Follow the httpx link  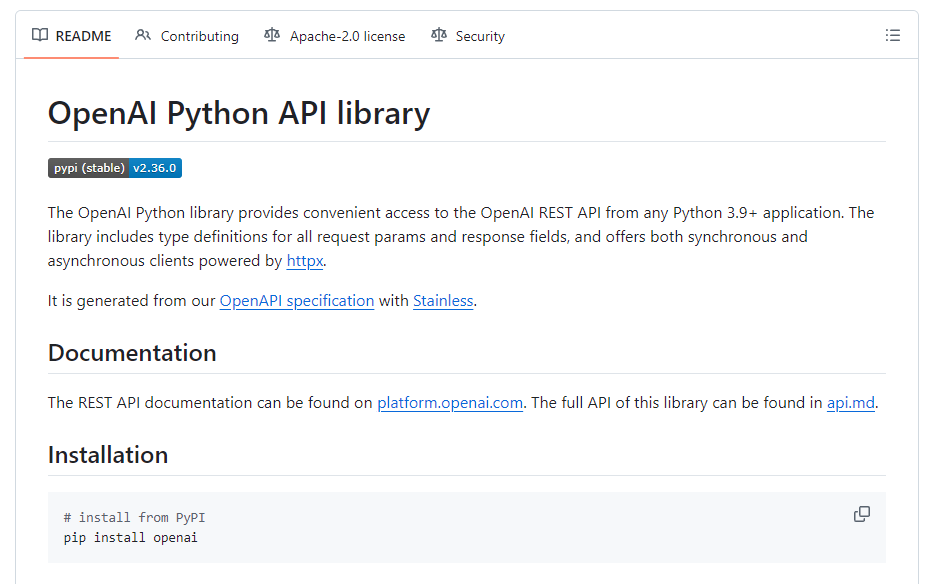coord(305,261)
